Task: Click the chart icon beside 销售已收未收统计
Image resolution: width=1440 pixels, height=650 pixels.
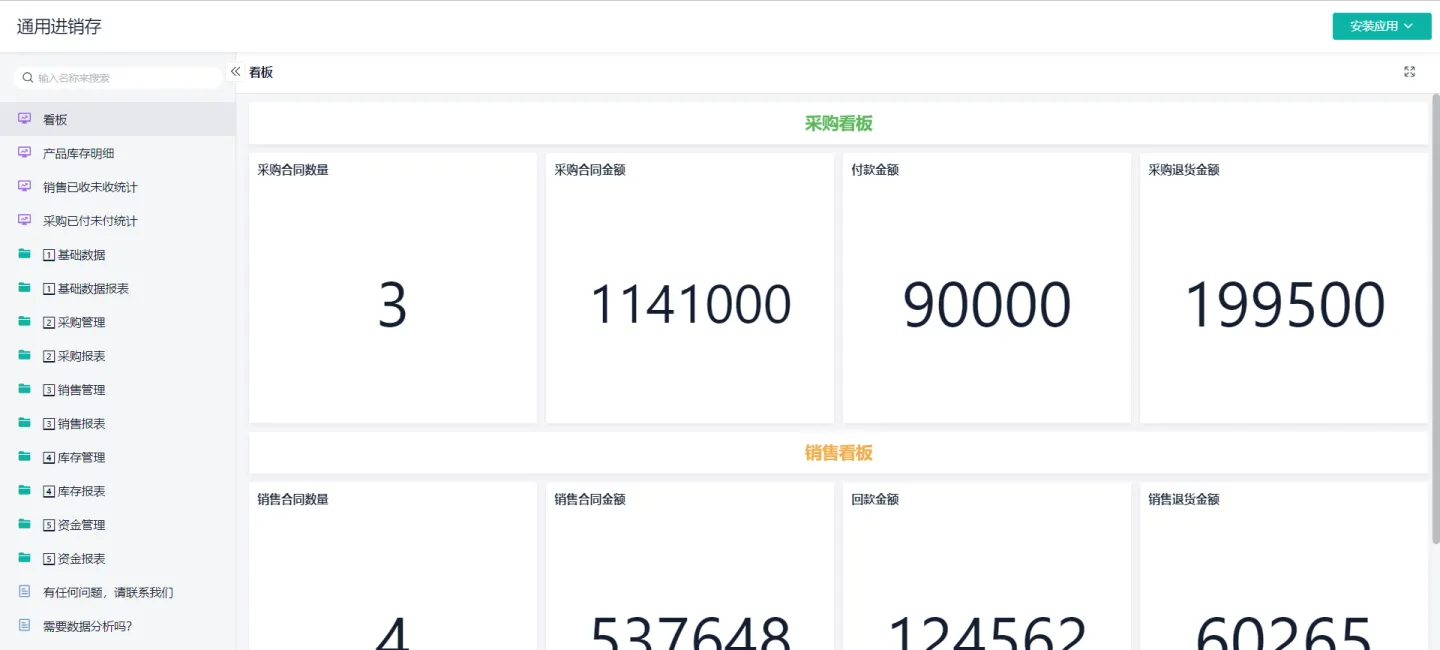Action: coord(25,187)
